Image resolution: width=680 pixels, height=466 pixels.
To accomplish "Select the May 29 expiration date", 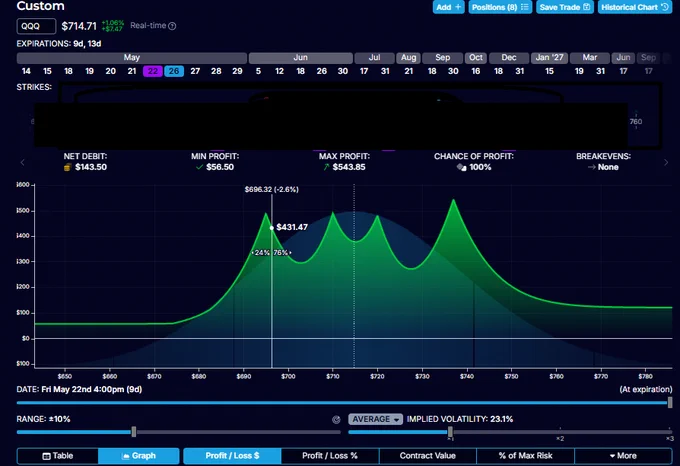I will [x=237, y=71].
